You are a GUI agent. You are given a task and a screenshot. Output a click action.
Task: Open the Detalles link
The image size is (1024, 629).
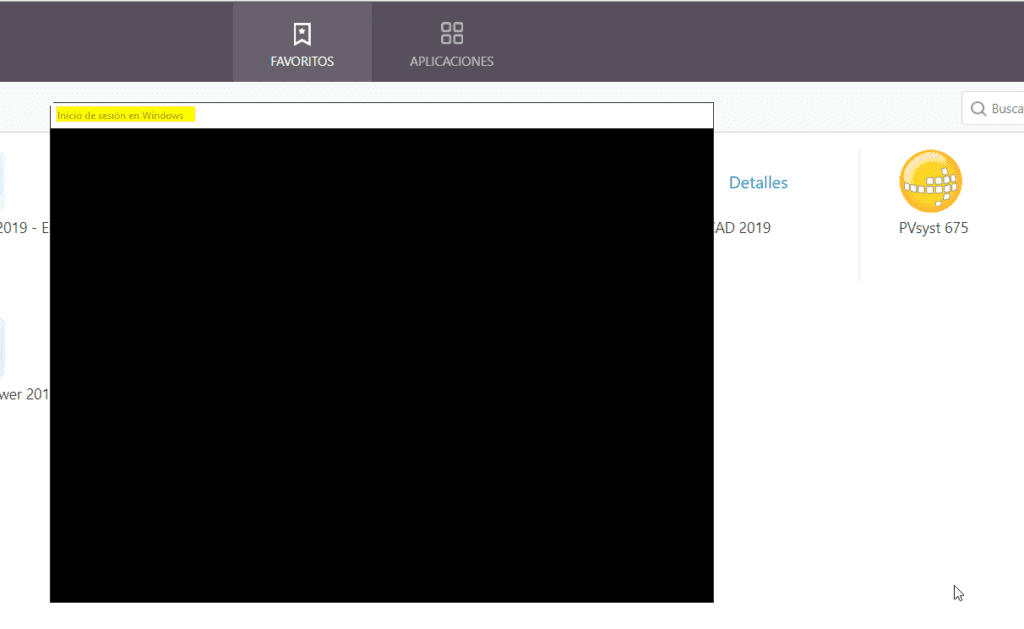pos(758,182)
